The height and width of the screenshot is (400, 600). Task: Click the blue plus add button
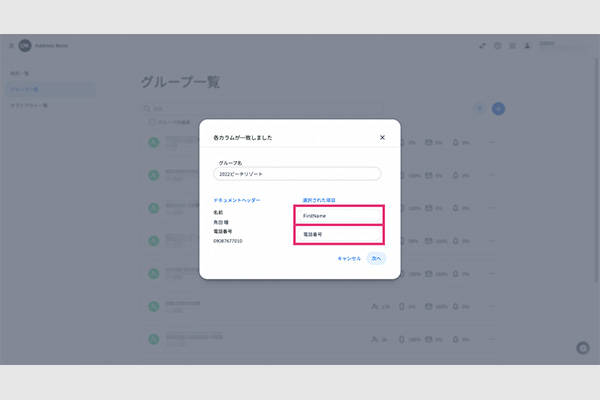tap(498, 108)
